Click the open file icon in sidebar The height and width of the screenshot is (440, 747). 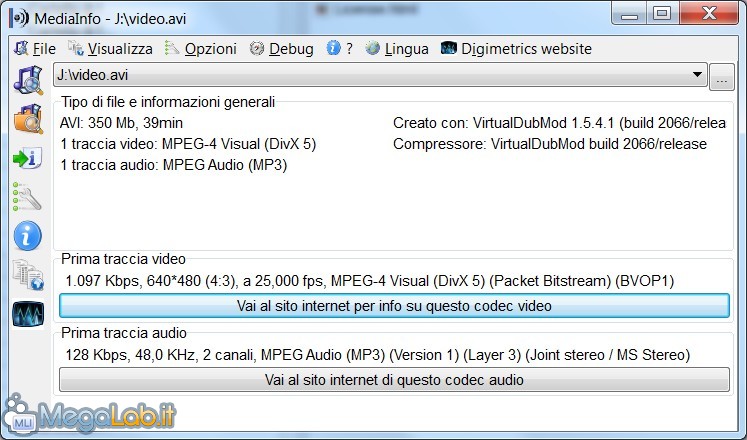[x=28, y=80]
